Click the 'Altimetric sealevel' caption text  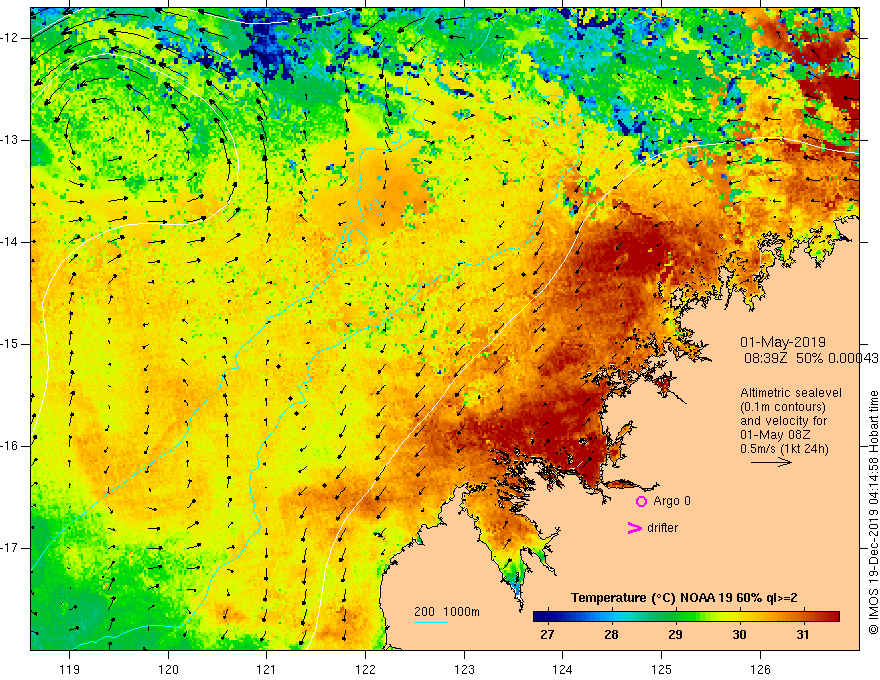coord(791,393)
